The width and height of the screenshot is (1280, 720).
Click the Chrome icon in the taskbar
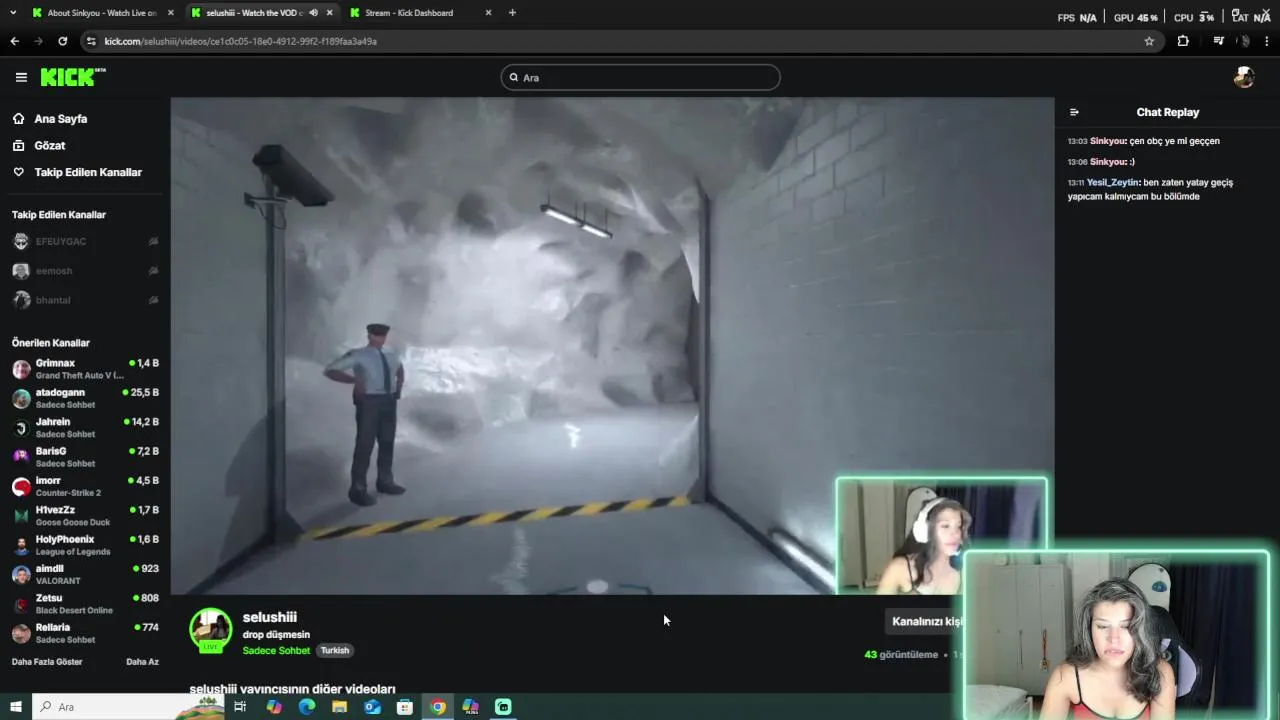coord(438,707)
